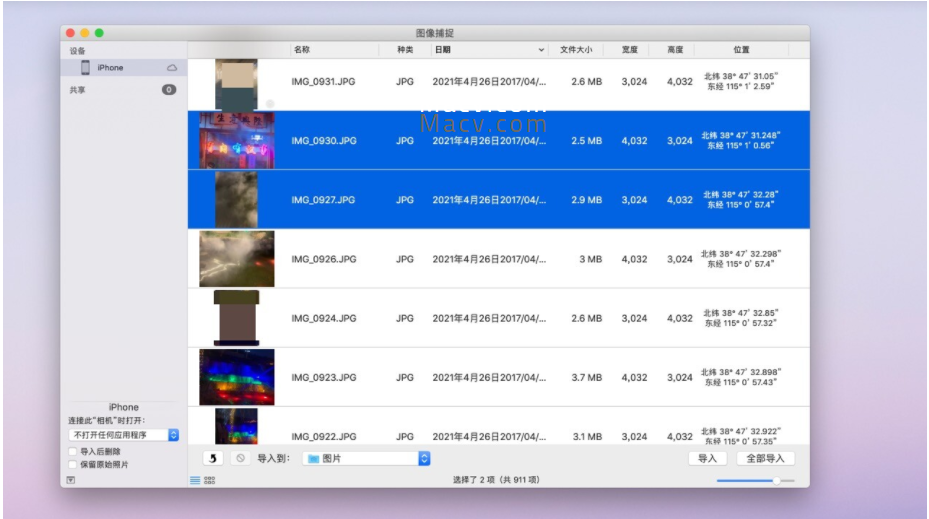Click file name IMG_0931.JPG
Screen dimensions: 929x519
(x=323, y=82)
